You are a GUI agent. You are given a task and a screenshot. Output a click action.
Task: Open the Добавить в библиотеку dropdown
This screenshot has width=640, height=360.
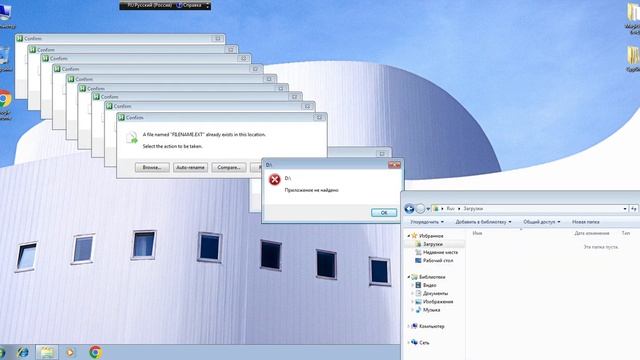[x=483, y=222]
